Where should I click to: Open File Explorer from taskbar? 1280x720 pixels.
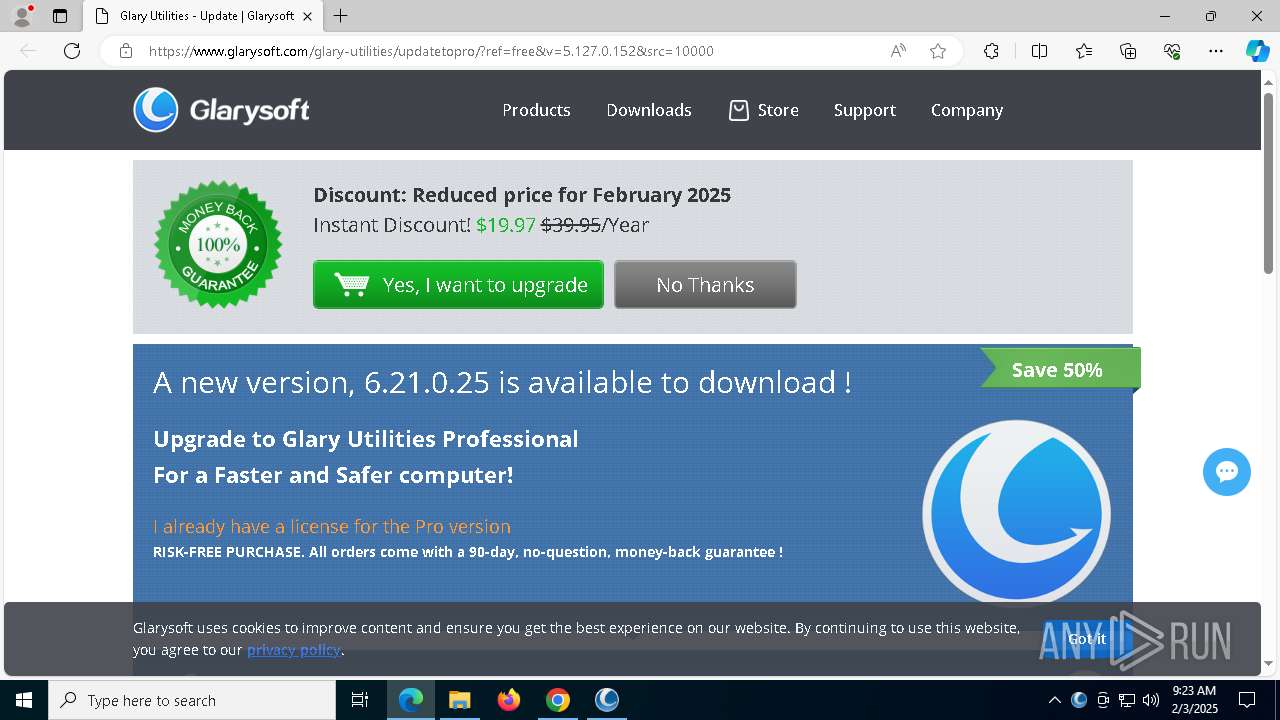coord(459,700)
